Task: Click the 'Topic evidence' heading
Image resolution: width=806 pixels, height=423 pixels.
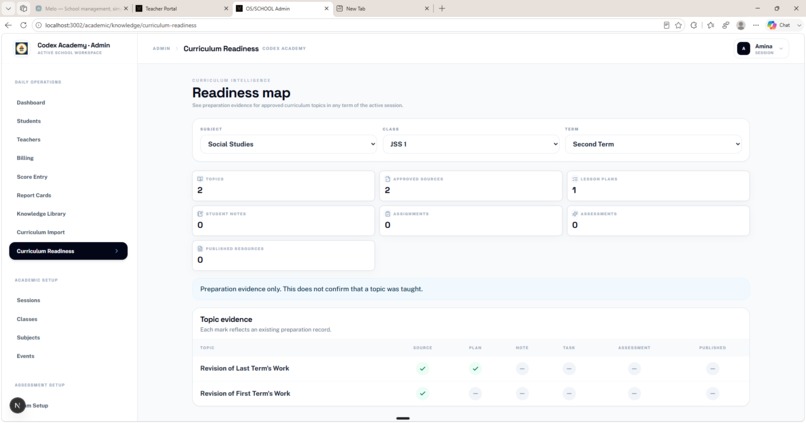Action: coord(226,319)
